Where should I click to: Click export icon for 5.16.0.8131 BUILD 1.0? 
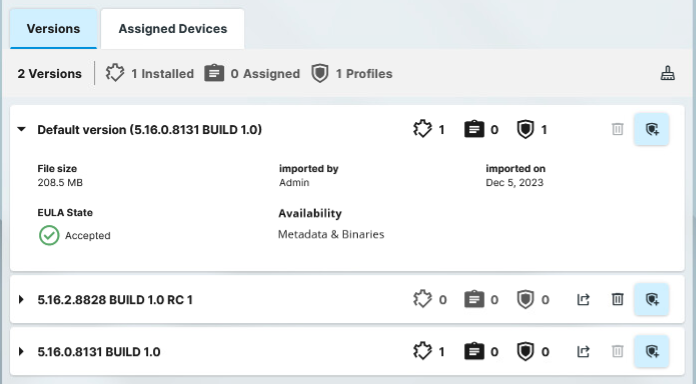point(583,352)
